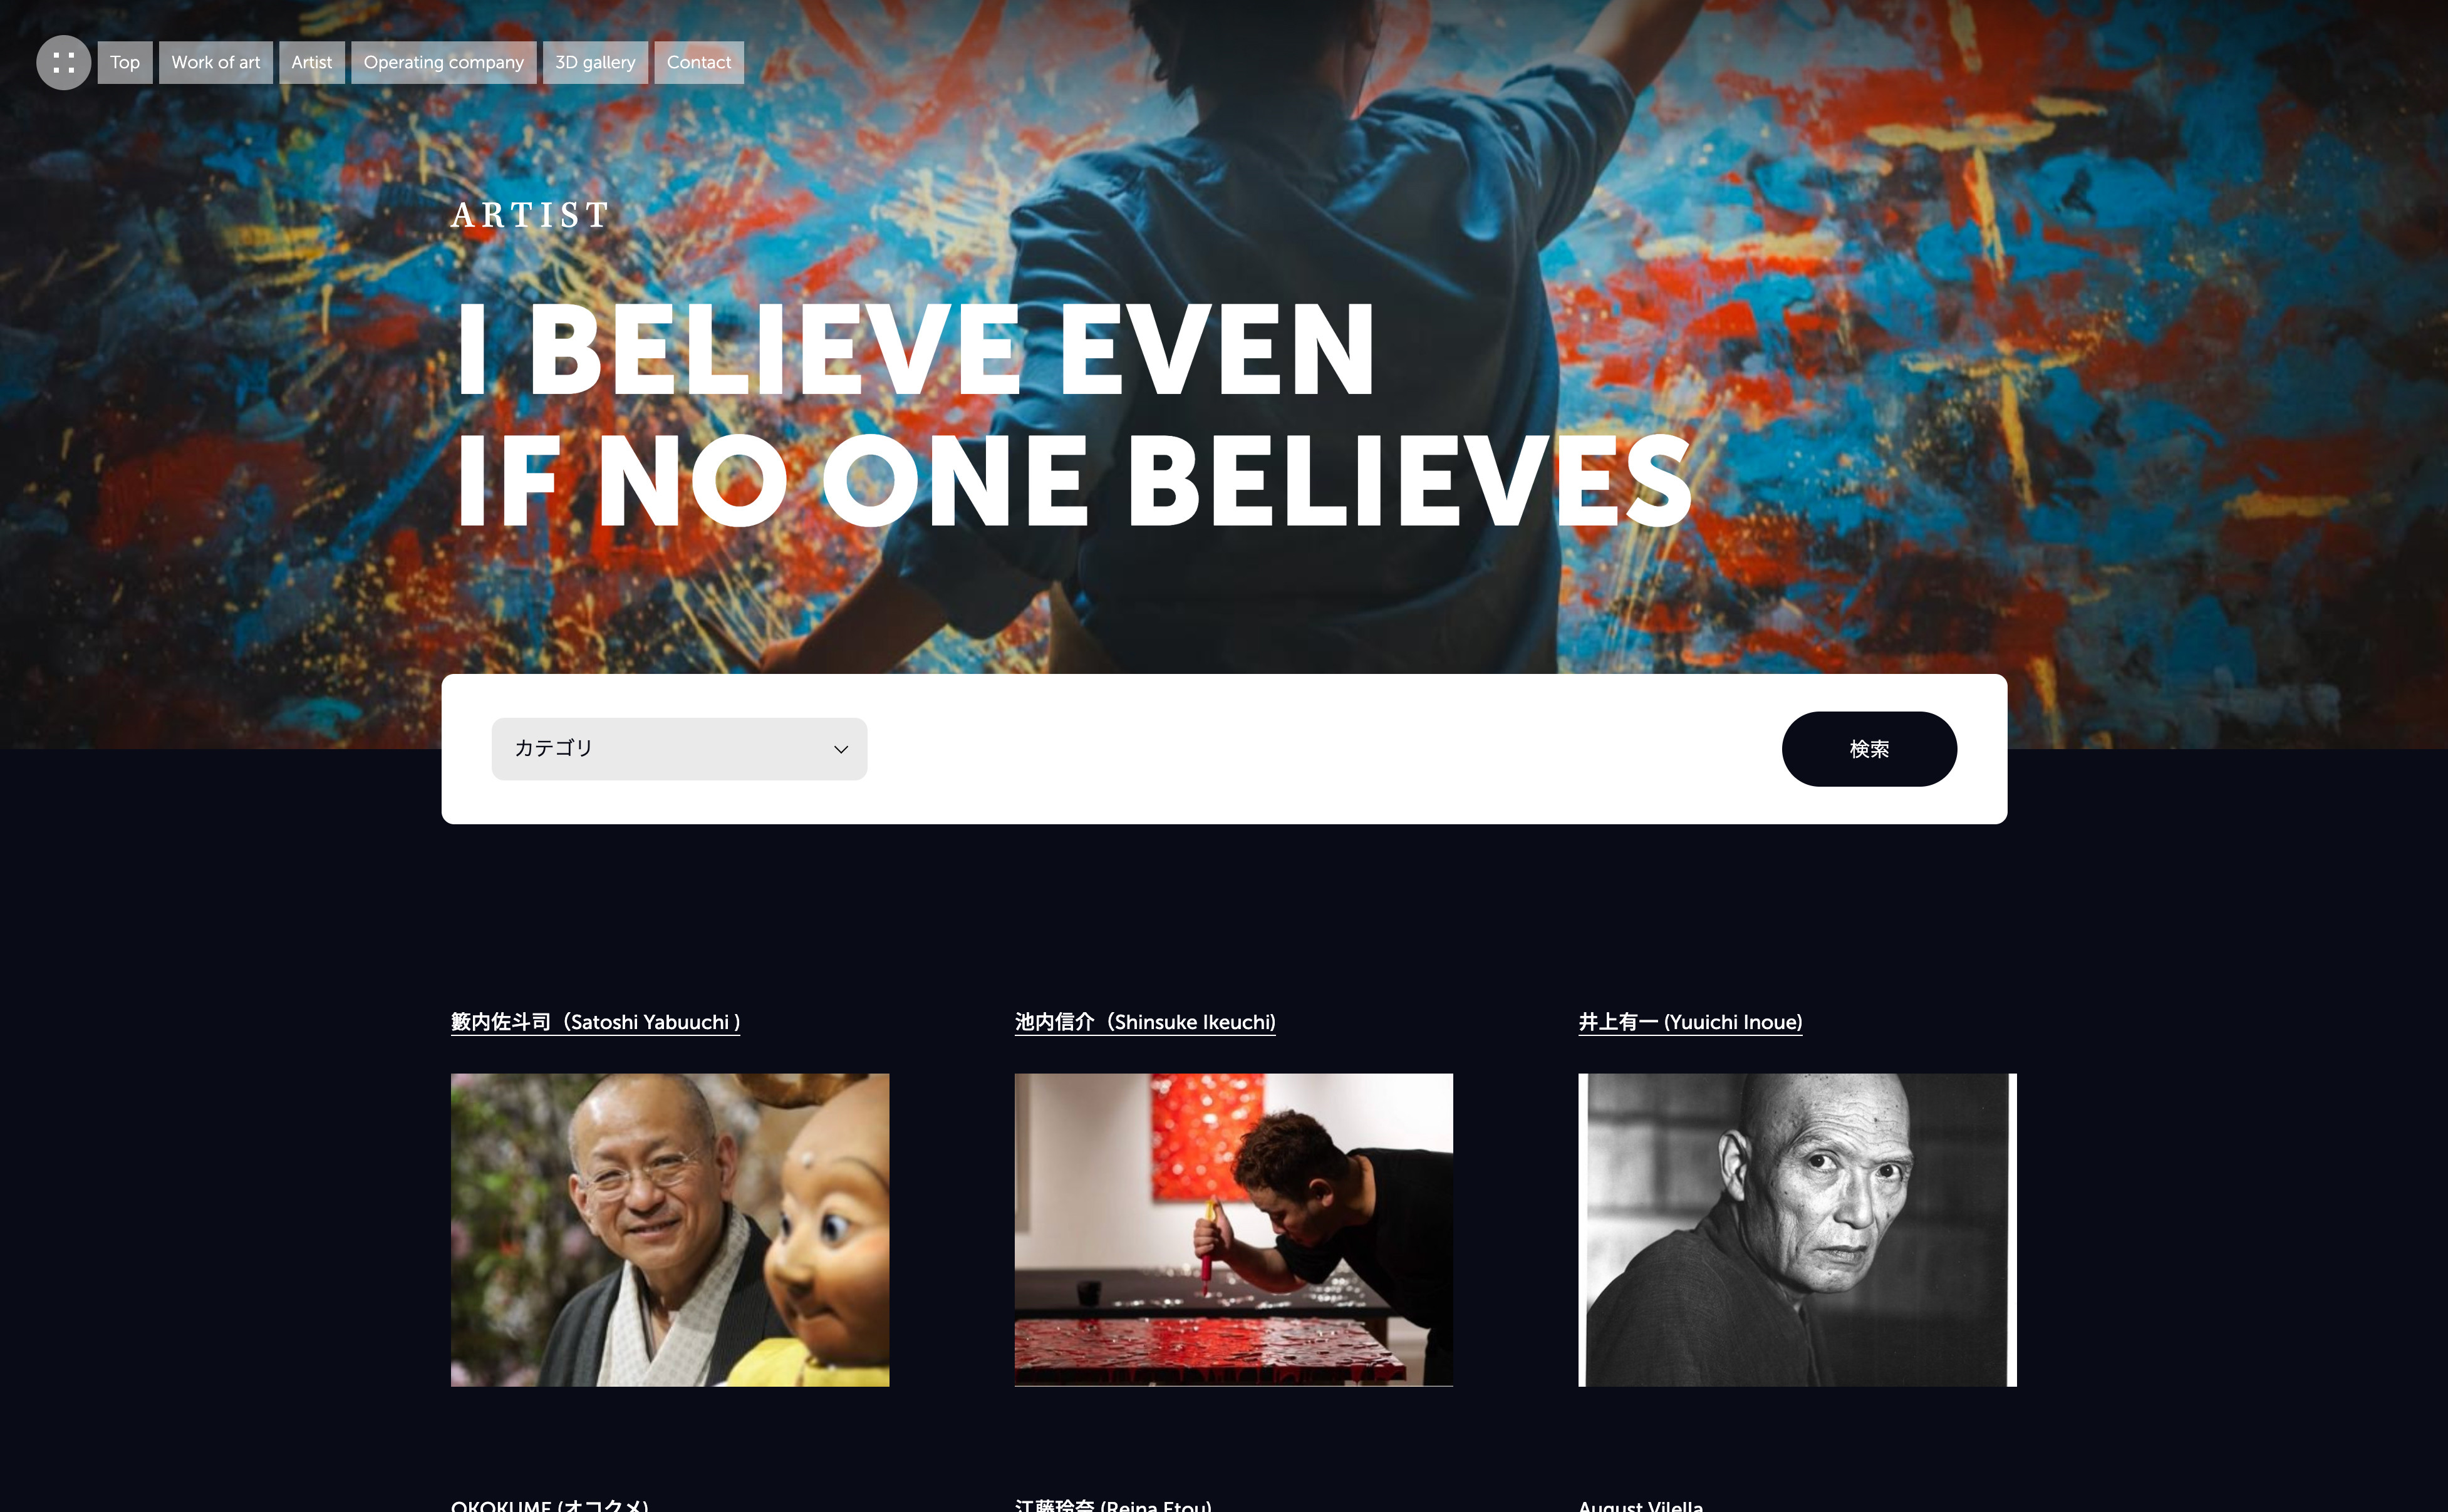
Task: Open the Reina Etou artist link
Action: (1113, 1504)
